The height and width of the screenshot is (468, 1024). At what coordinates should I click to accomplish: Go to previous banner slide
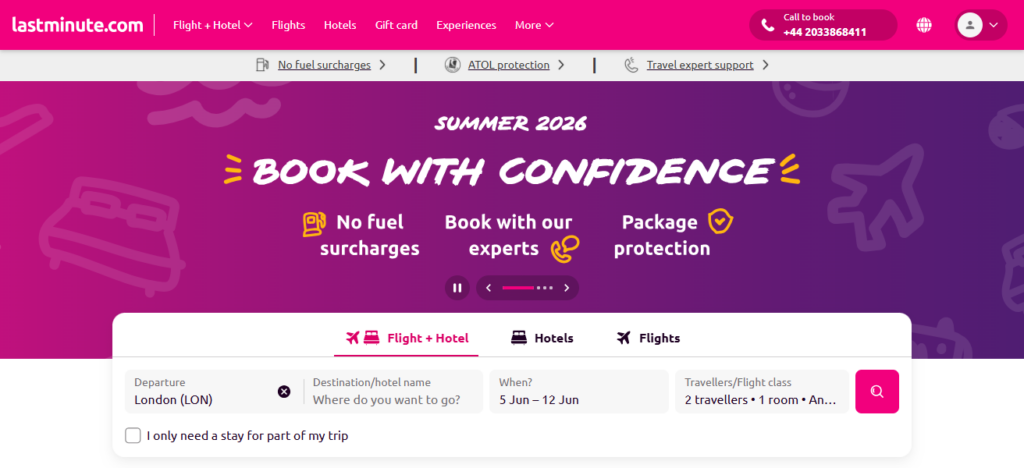488,288
